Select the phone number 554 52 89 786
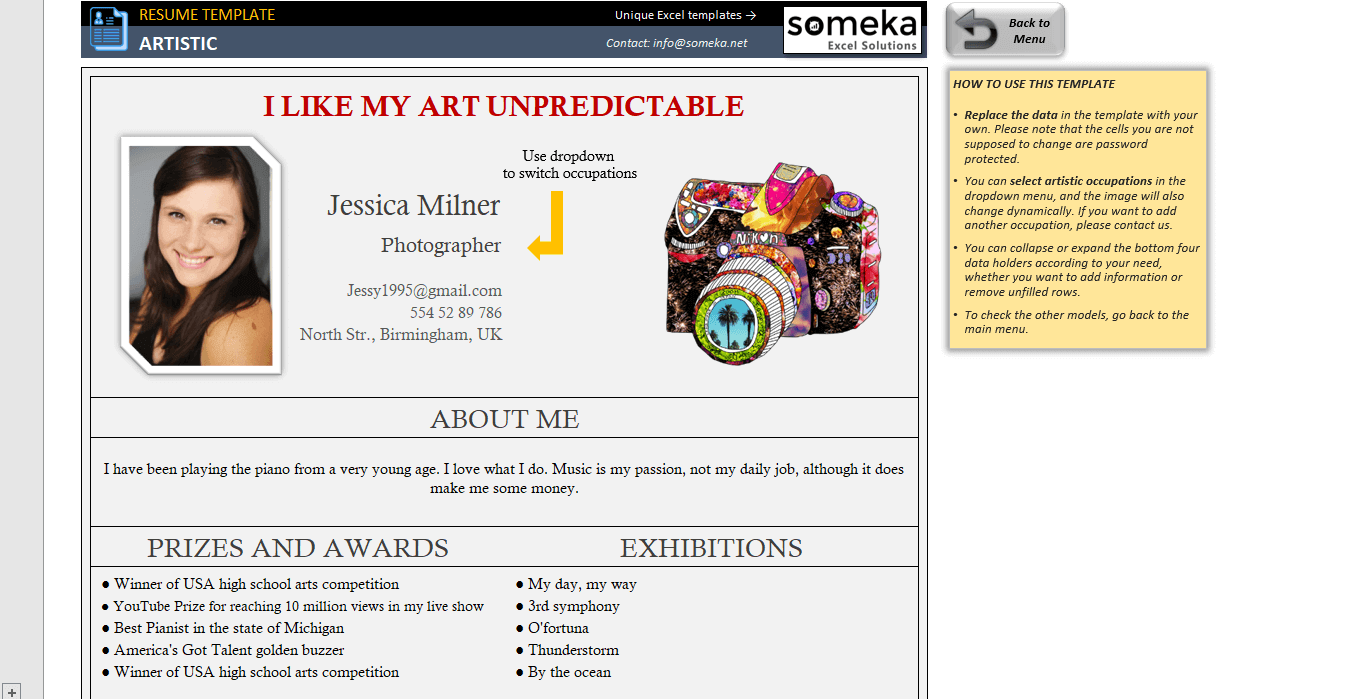 [455, 313]
